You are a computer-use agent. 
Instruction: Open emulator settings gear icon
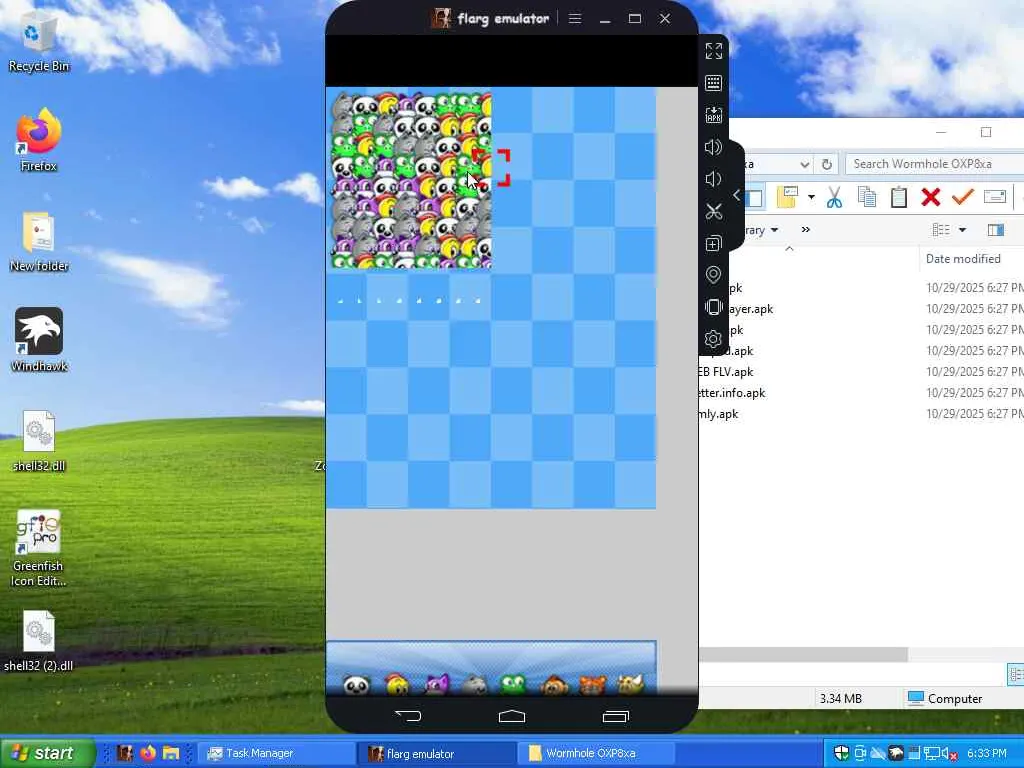click(714, 339)
